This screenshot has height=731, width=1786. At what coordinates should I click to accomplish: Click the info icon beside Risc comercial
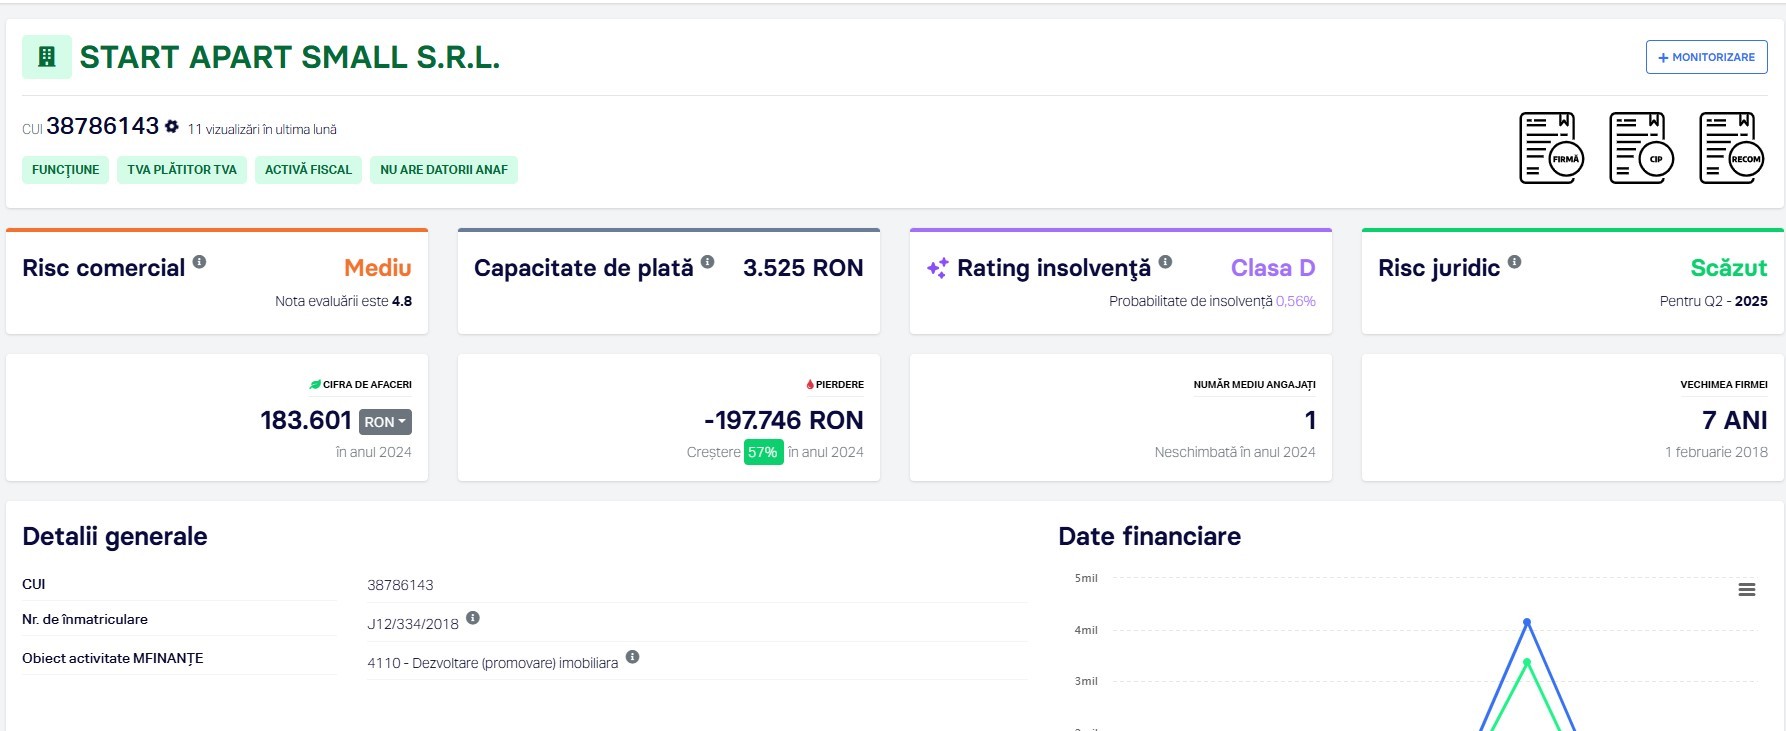pos(199,262)
